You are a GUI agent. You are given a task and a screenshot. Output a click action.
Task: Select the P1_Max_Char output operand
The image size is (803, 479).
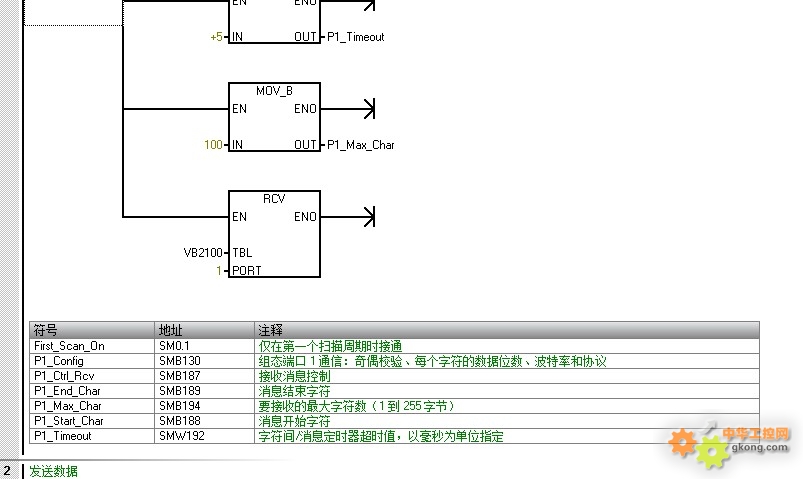(361, 145)
